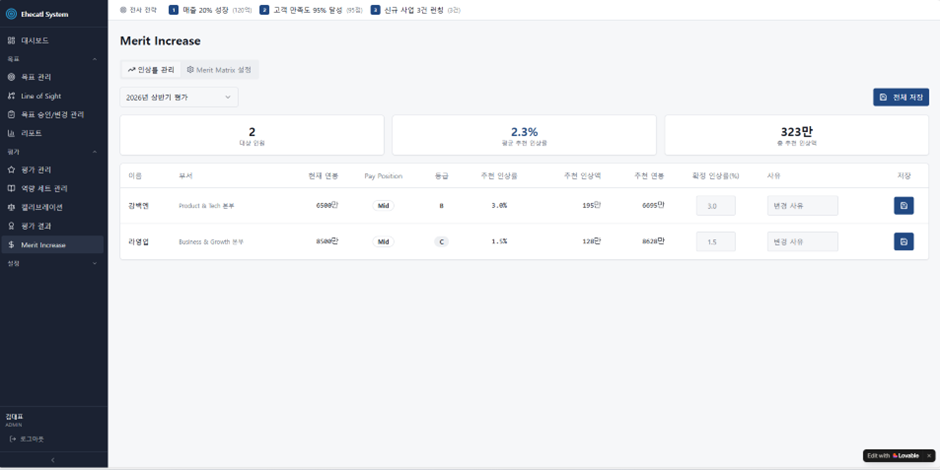Switch to the Merit Matrix 설정 tab

pyautogui.click(x=219, y=70)
